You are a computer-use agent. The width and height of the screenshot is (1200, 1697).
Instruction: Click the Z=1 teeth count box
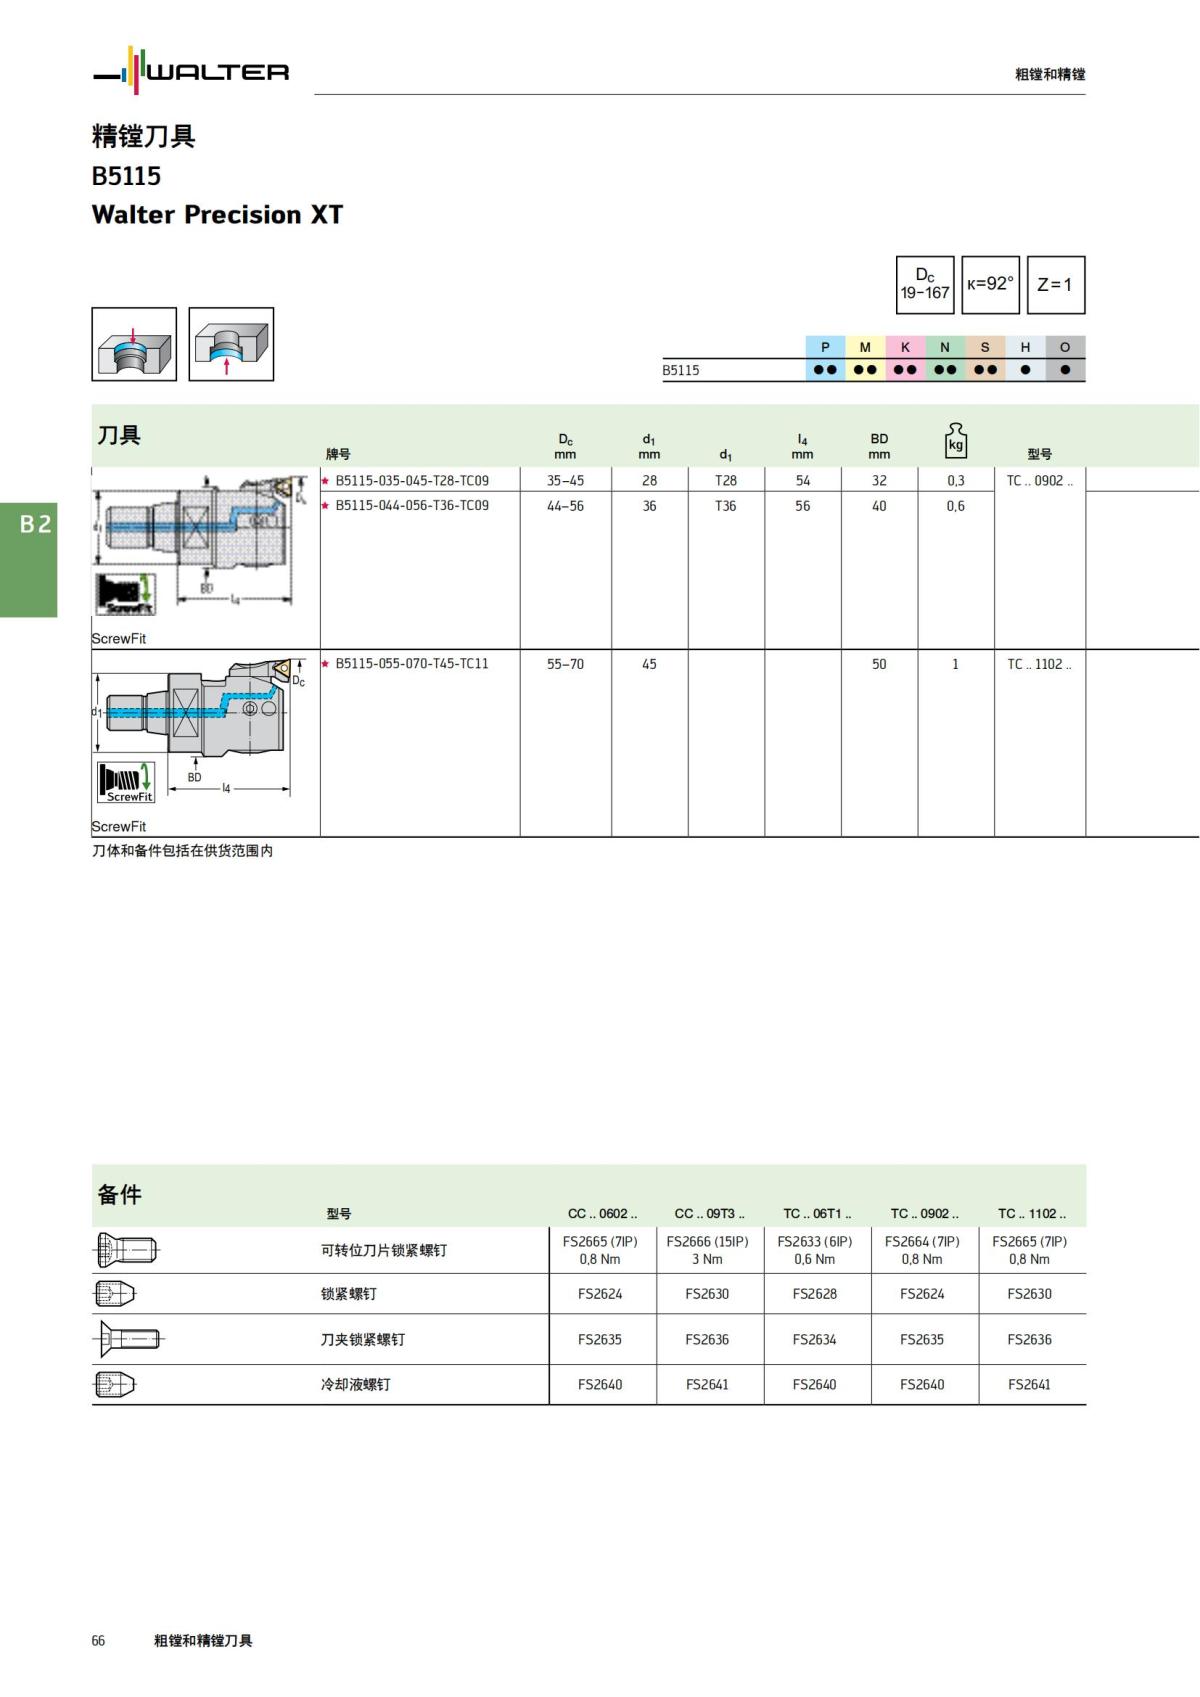point(1056,284)
